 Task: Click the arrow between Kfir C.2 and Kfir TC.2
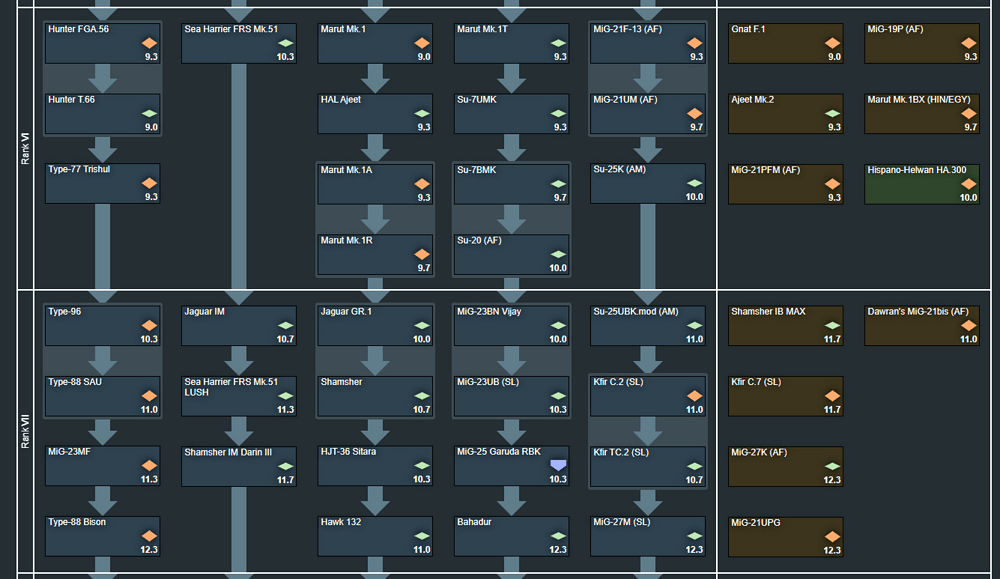[648, 431]
